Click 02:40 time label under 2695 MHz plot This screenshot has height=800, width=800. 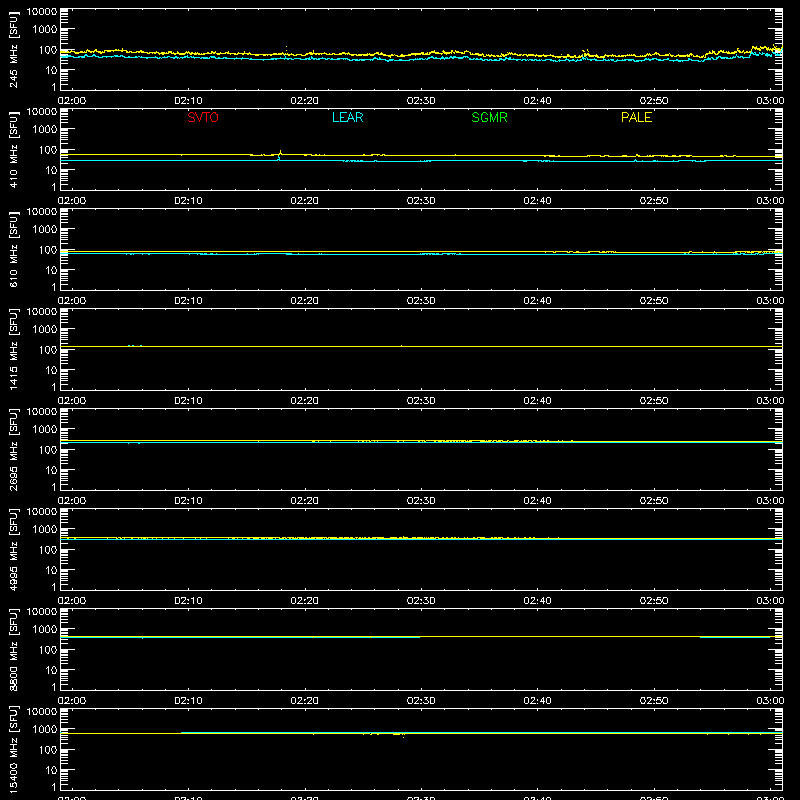(x=537, y=501)
